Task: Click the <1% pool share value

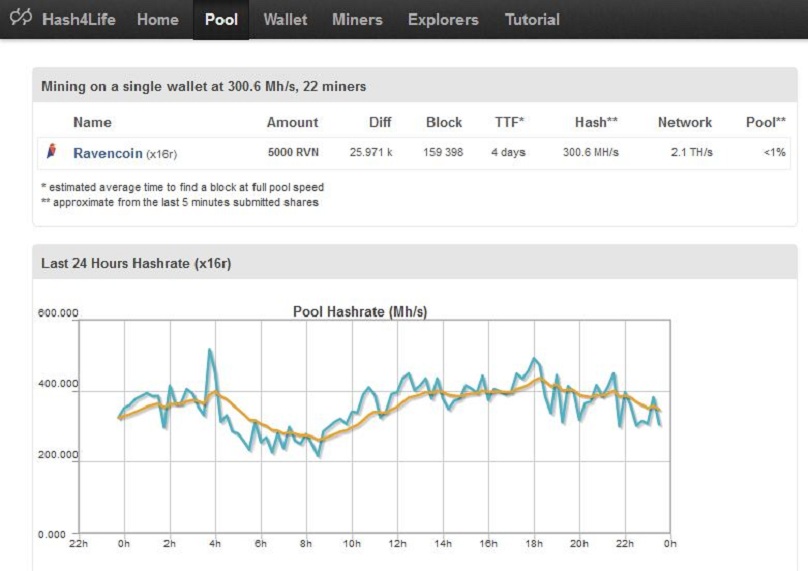Action: [775, 153]
